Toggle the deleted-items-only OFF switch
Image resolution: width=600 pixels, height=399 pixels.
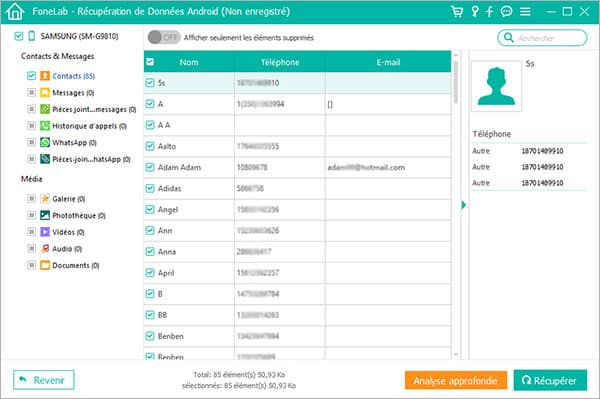tap(164, 37)
